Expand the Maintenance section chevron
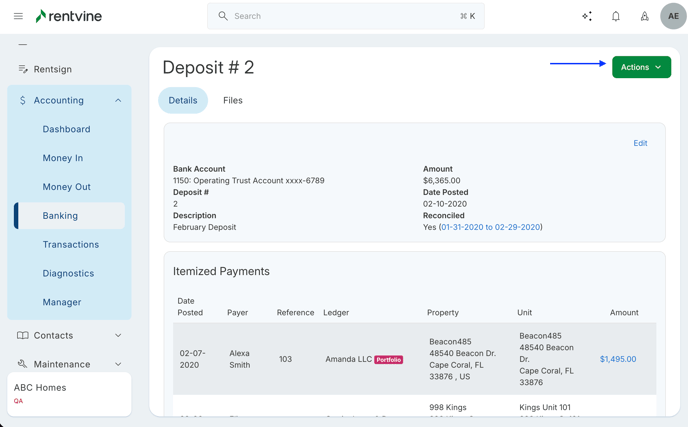Screen dimensions: 688x427 click(118, 364)
